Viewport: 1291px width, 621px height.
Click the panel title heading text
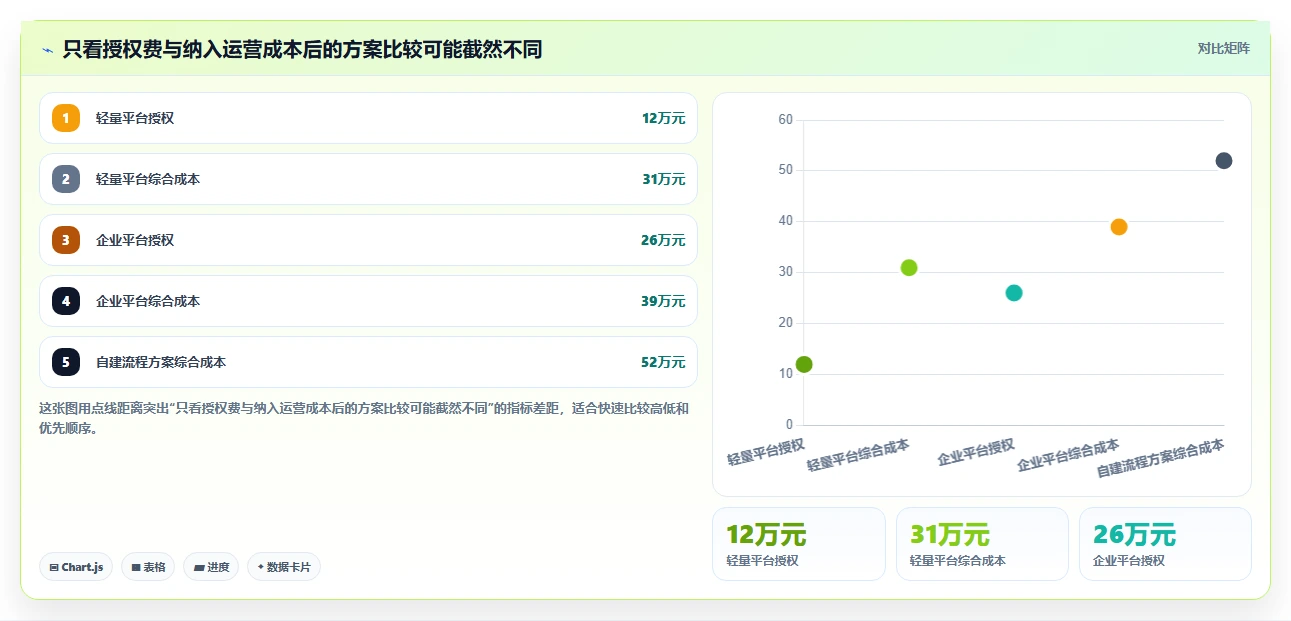[x=302, y=49]
